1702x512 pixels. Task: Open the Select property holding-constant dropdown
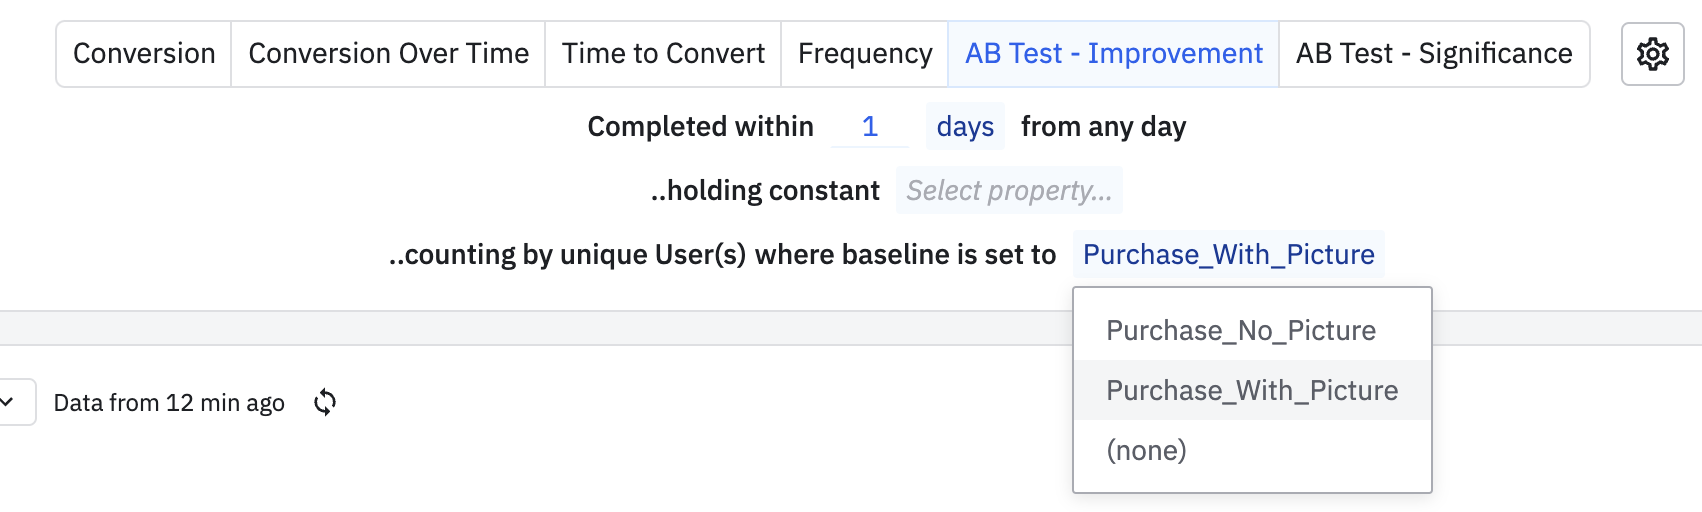coord(1009,191)
